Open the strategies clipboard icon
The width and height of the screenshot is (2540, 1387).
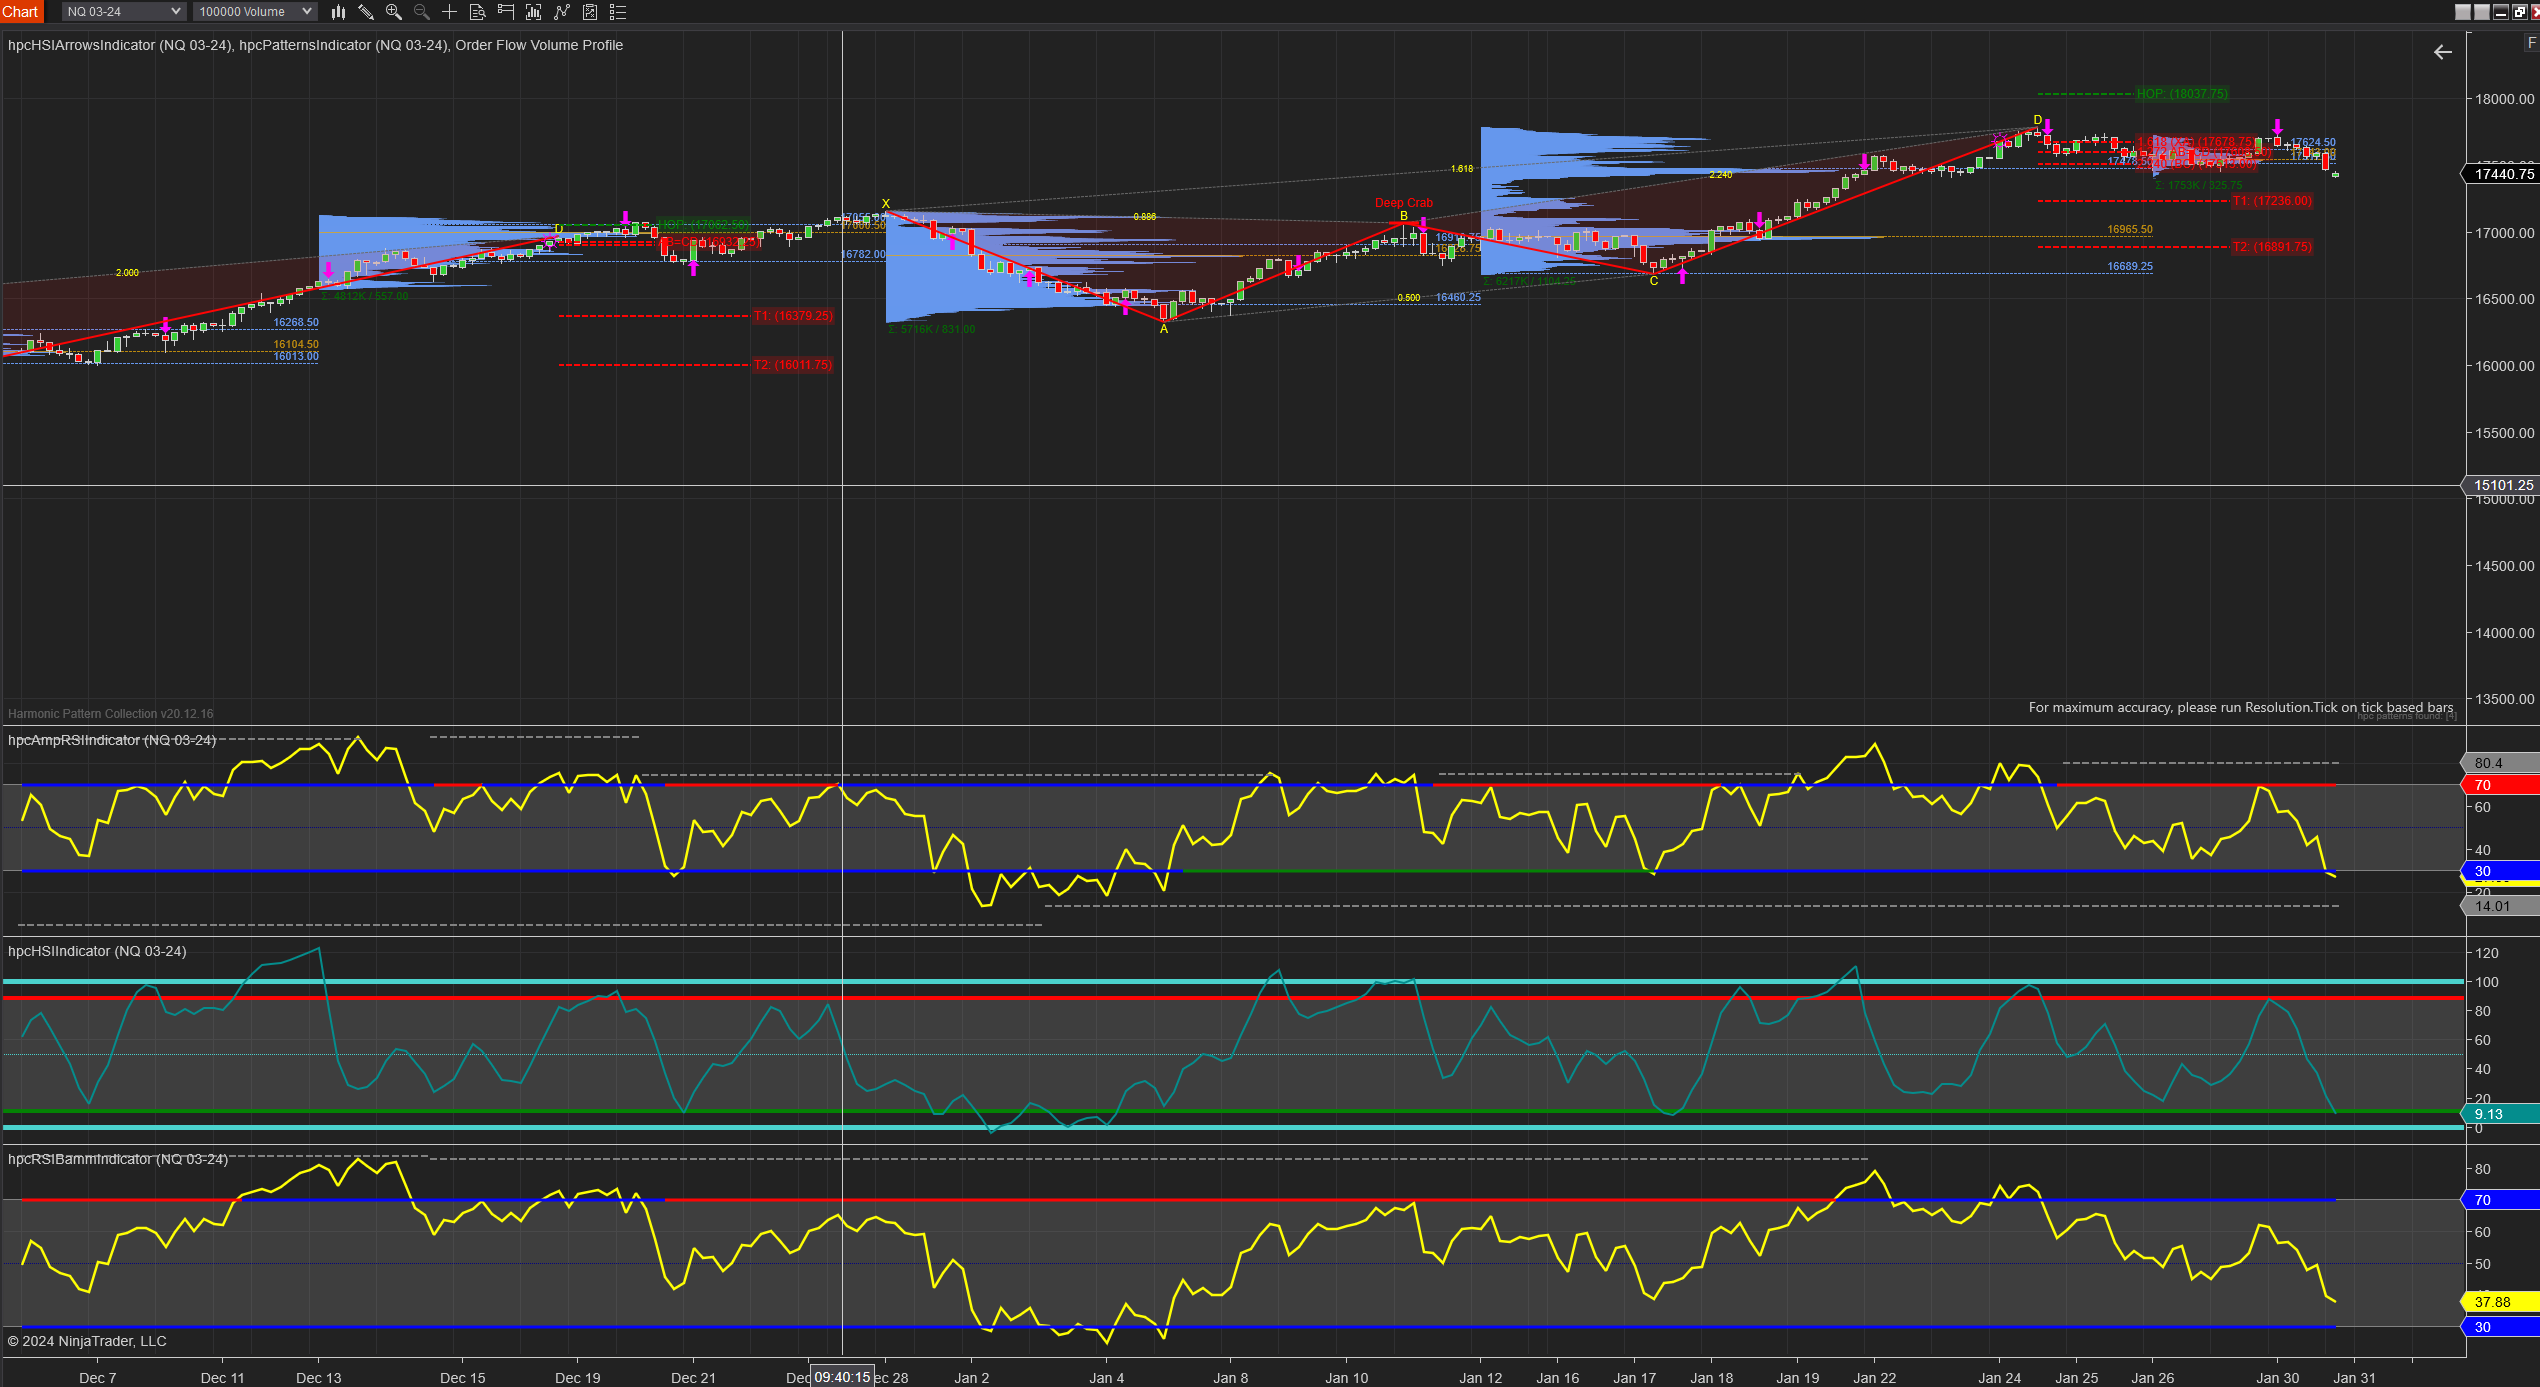point(590,12)
